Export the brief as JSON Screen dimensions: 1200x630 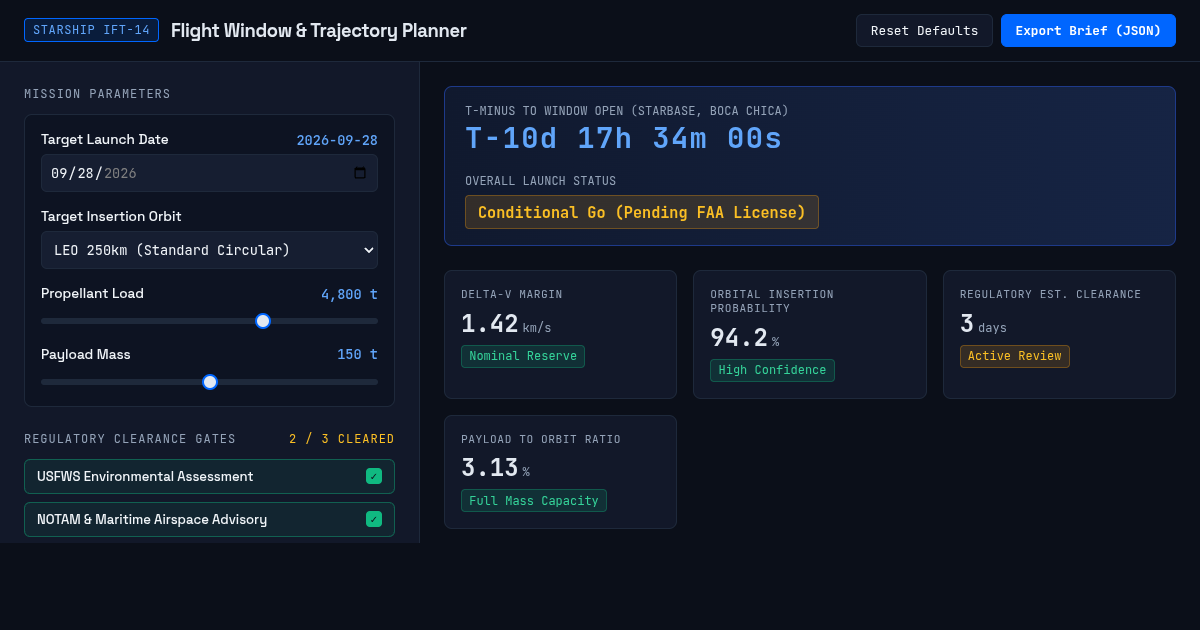point(1088,31)
